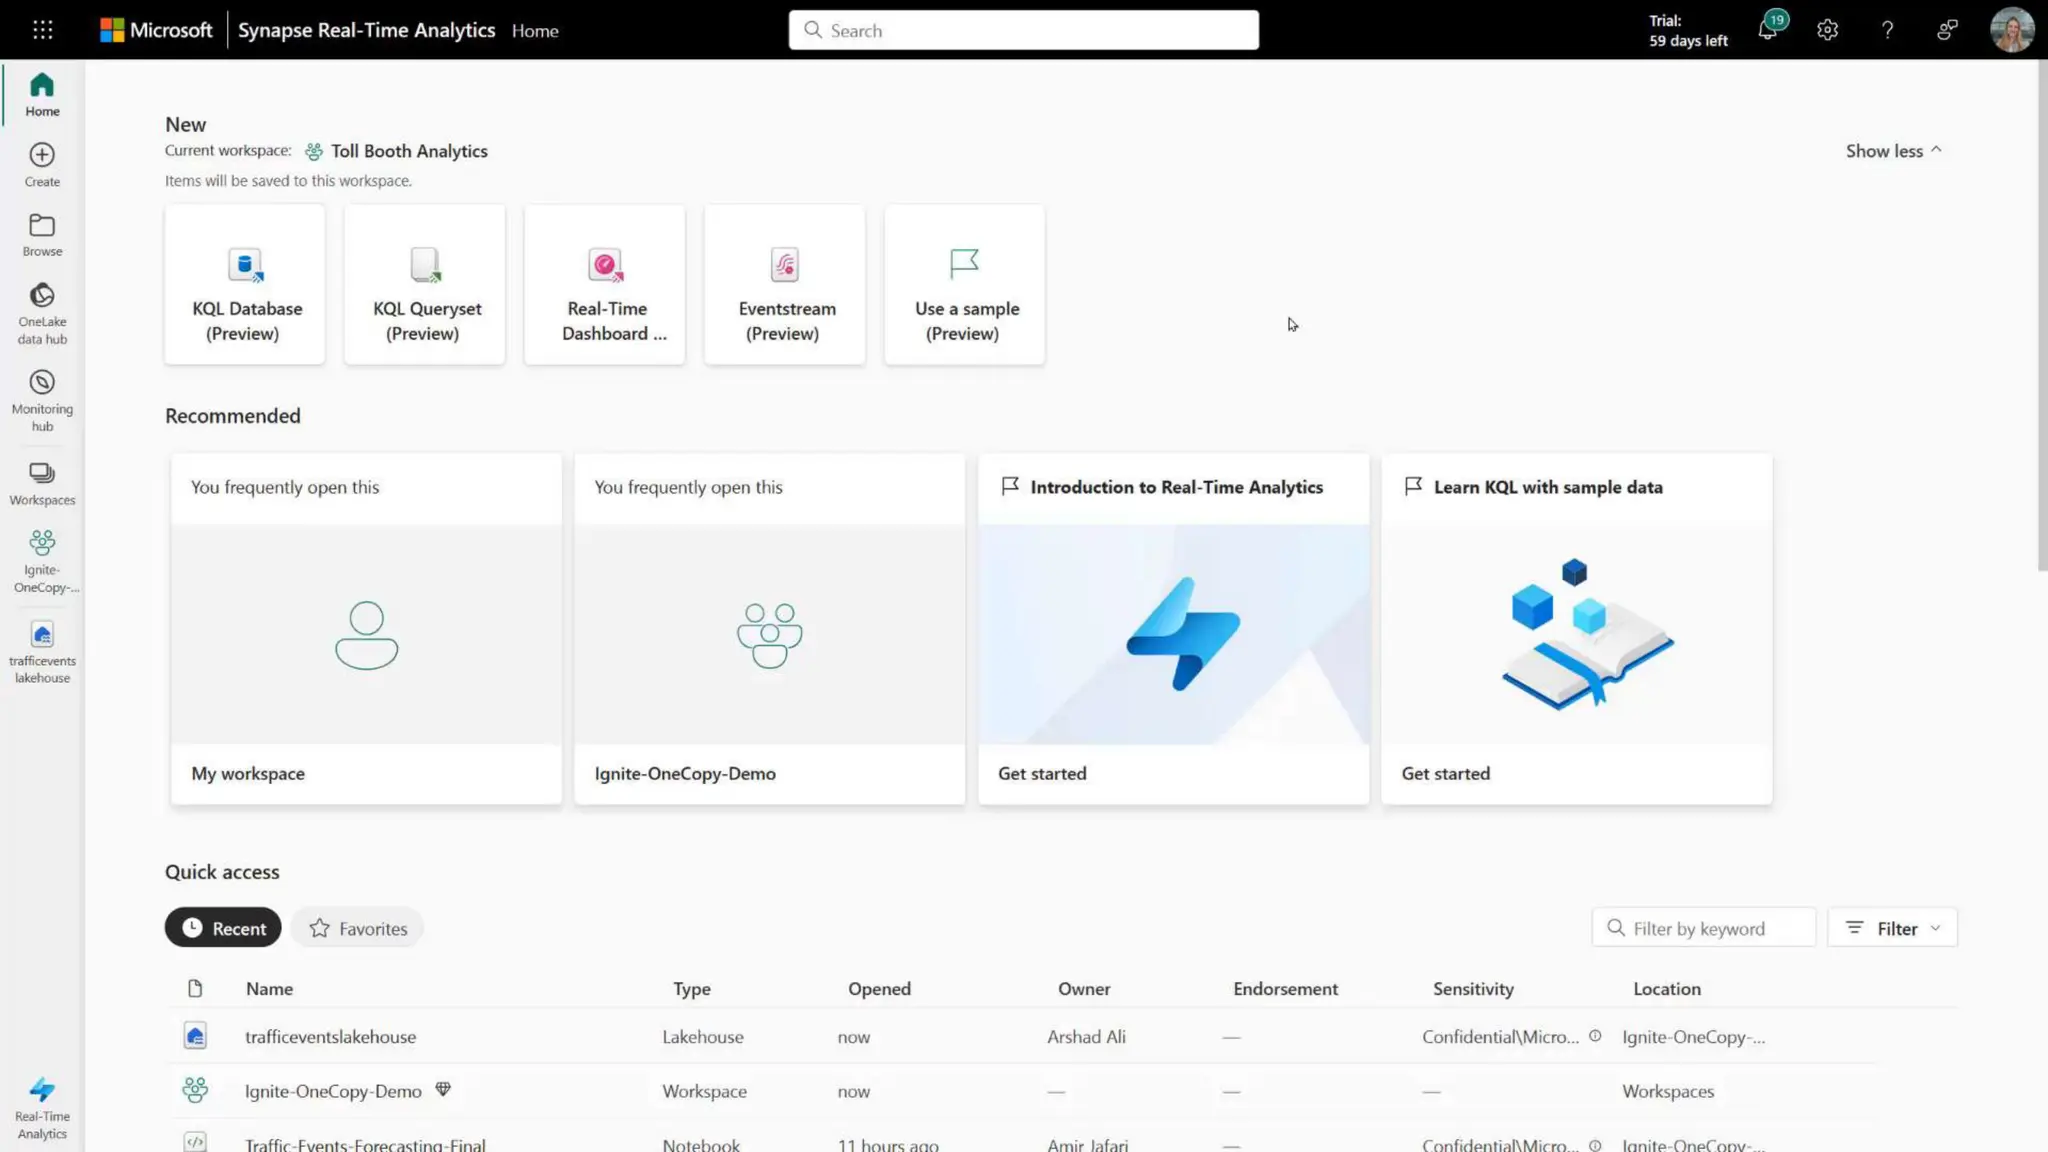
Task: Open the user profile avatar menu
Action: (x=2011, y=30)
